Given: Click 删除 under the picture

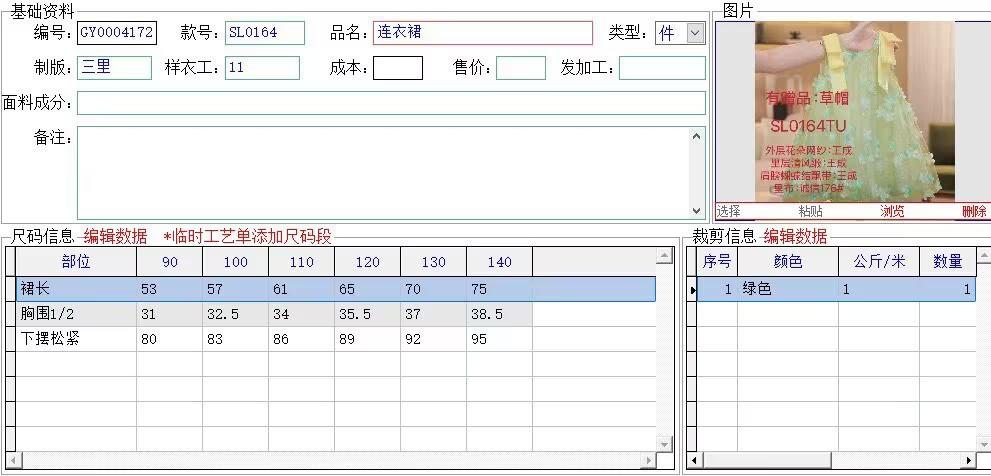Looking at the screenshot, I should pyautogui.click(x=974, y=211).
